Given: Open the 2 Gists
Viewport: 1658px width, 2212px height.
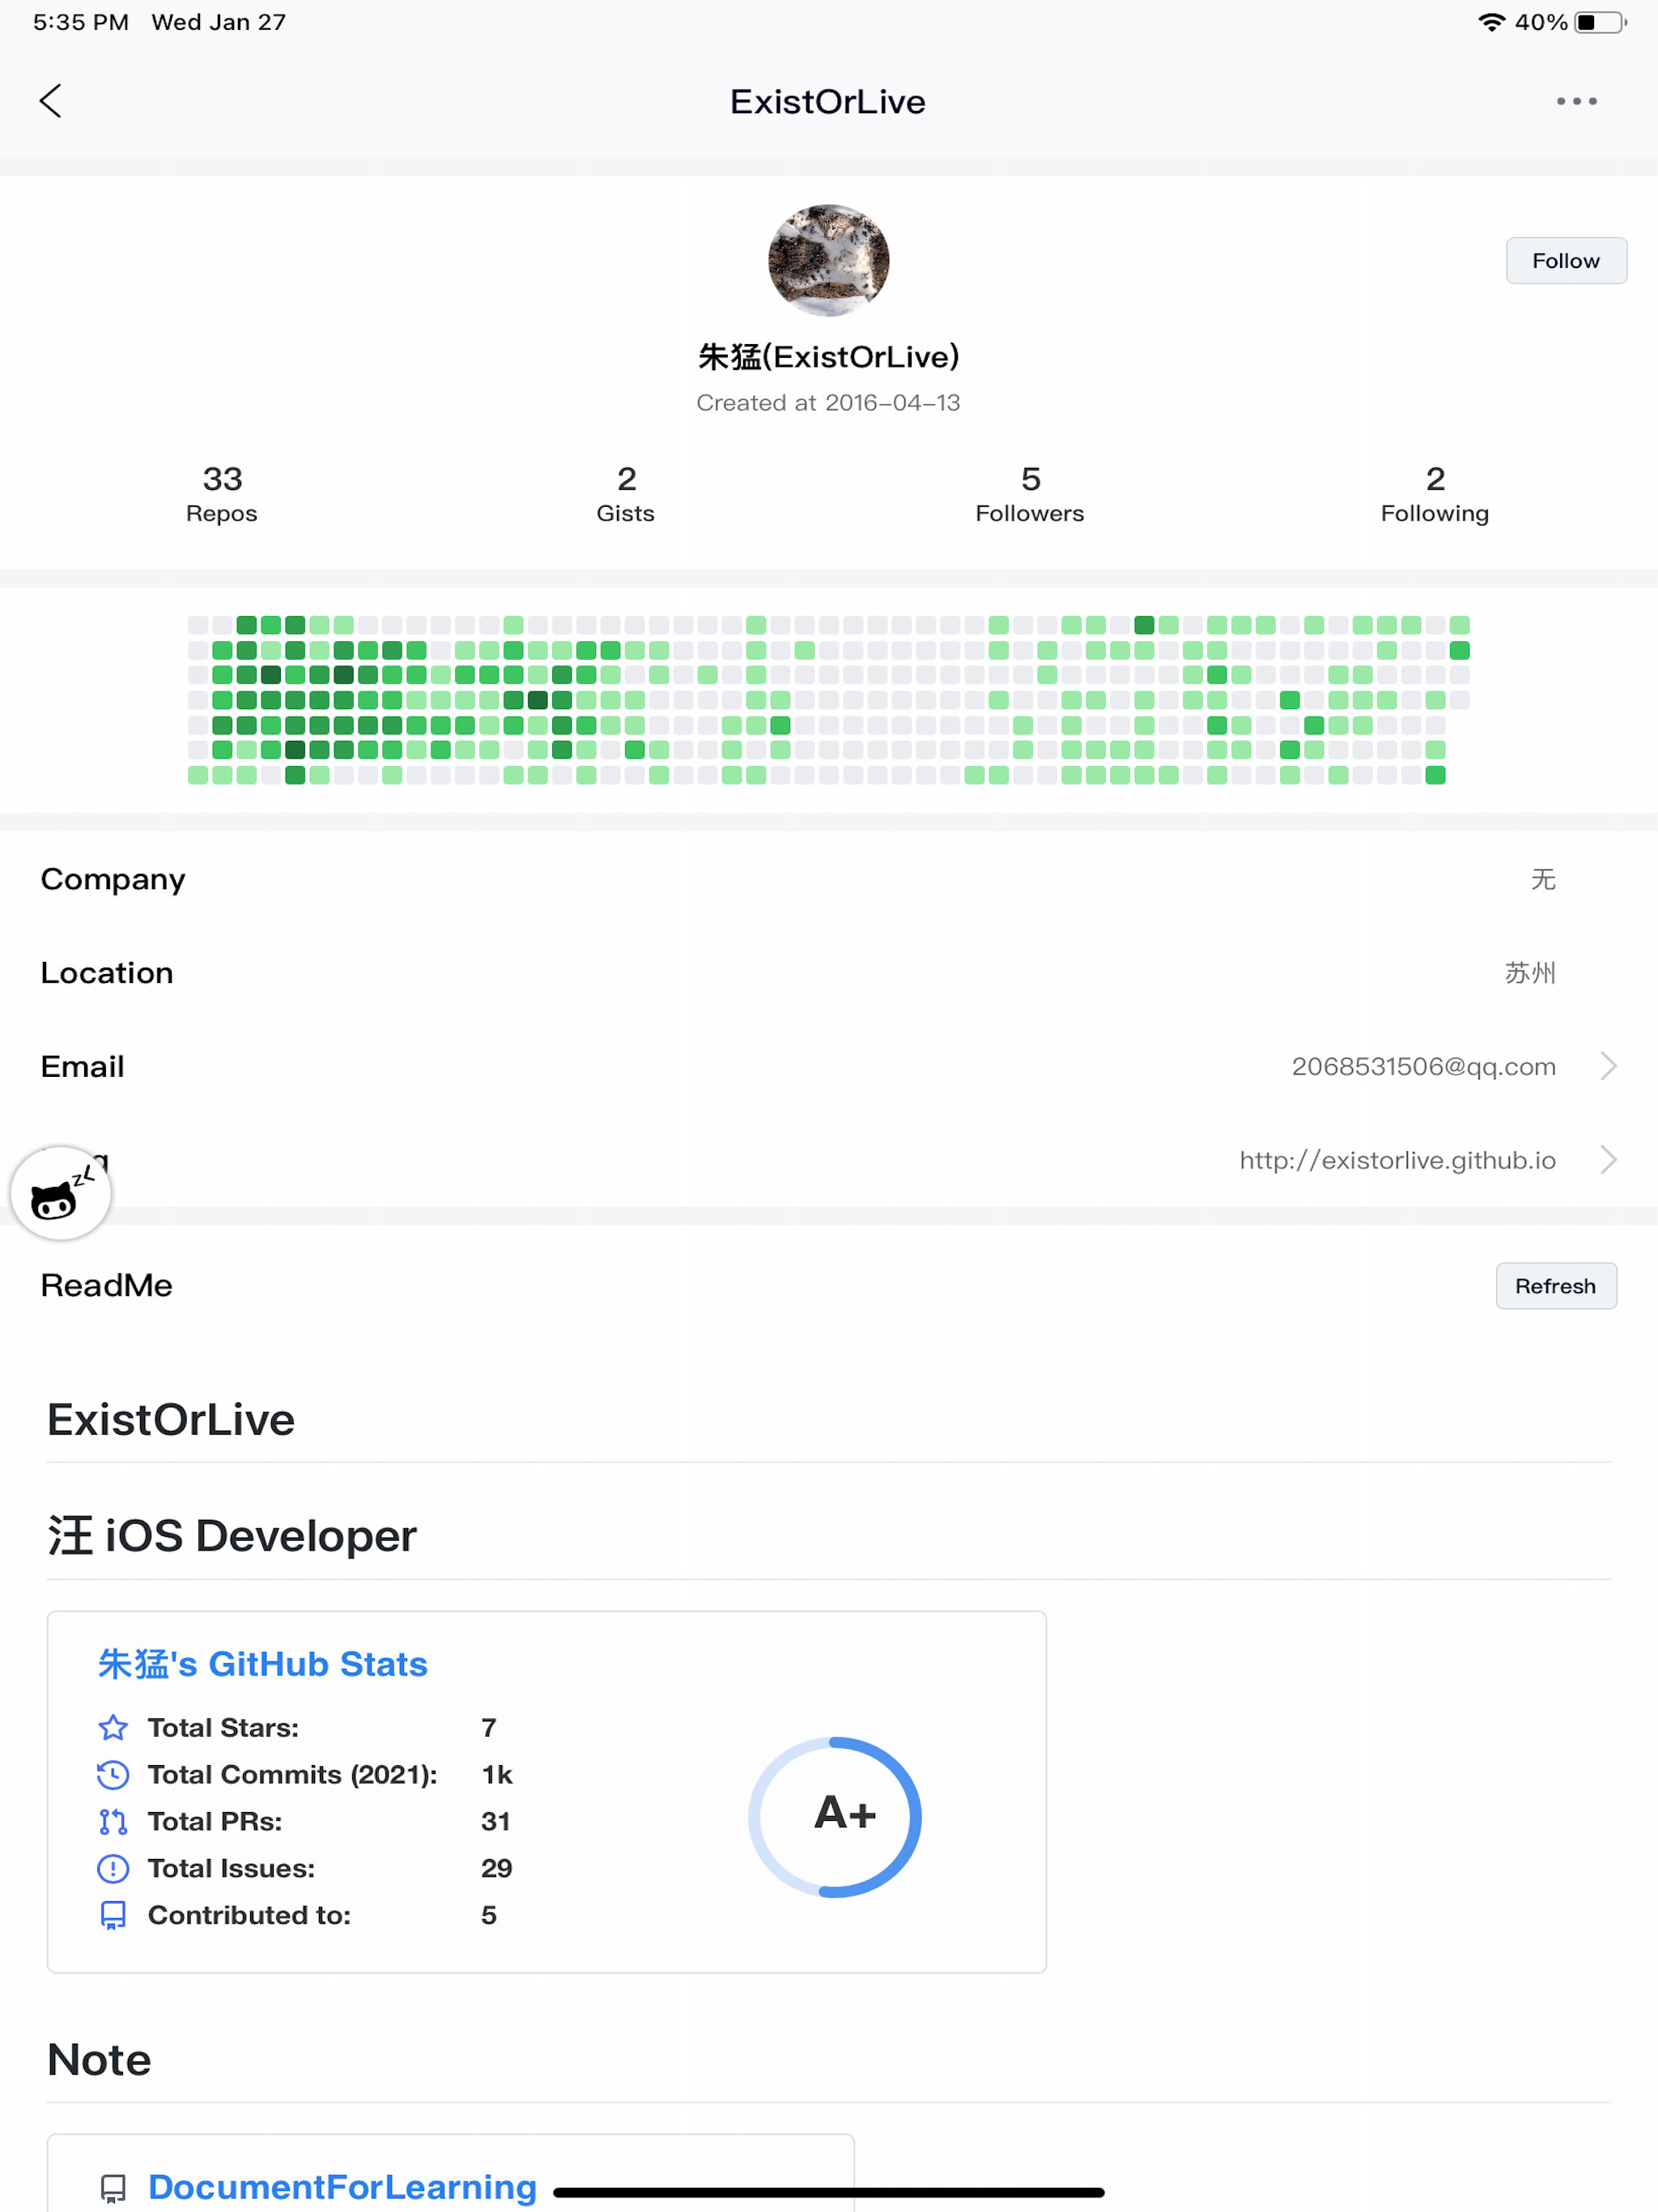Looking at the screenshot, I should pos(625,493).
